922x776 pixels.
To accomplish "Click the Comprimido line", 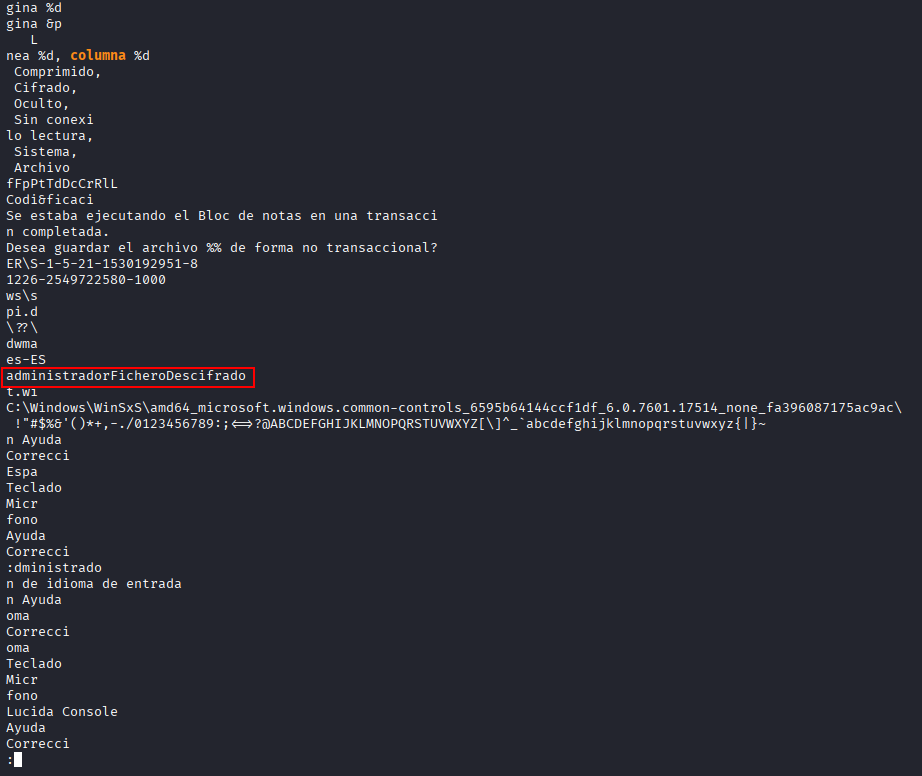I will coord(58,72).
